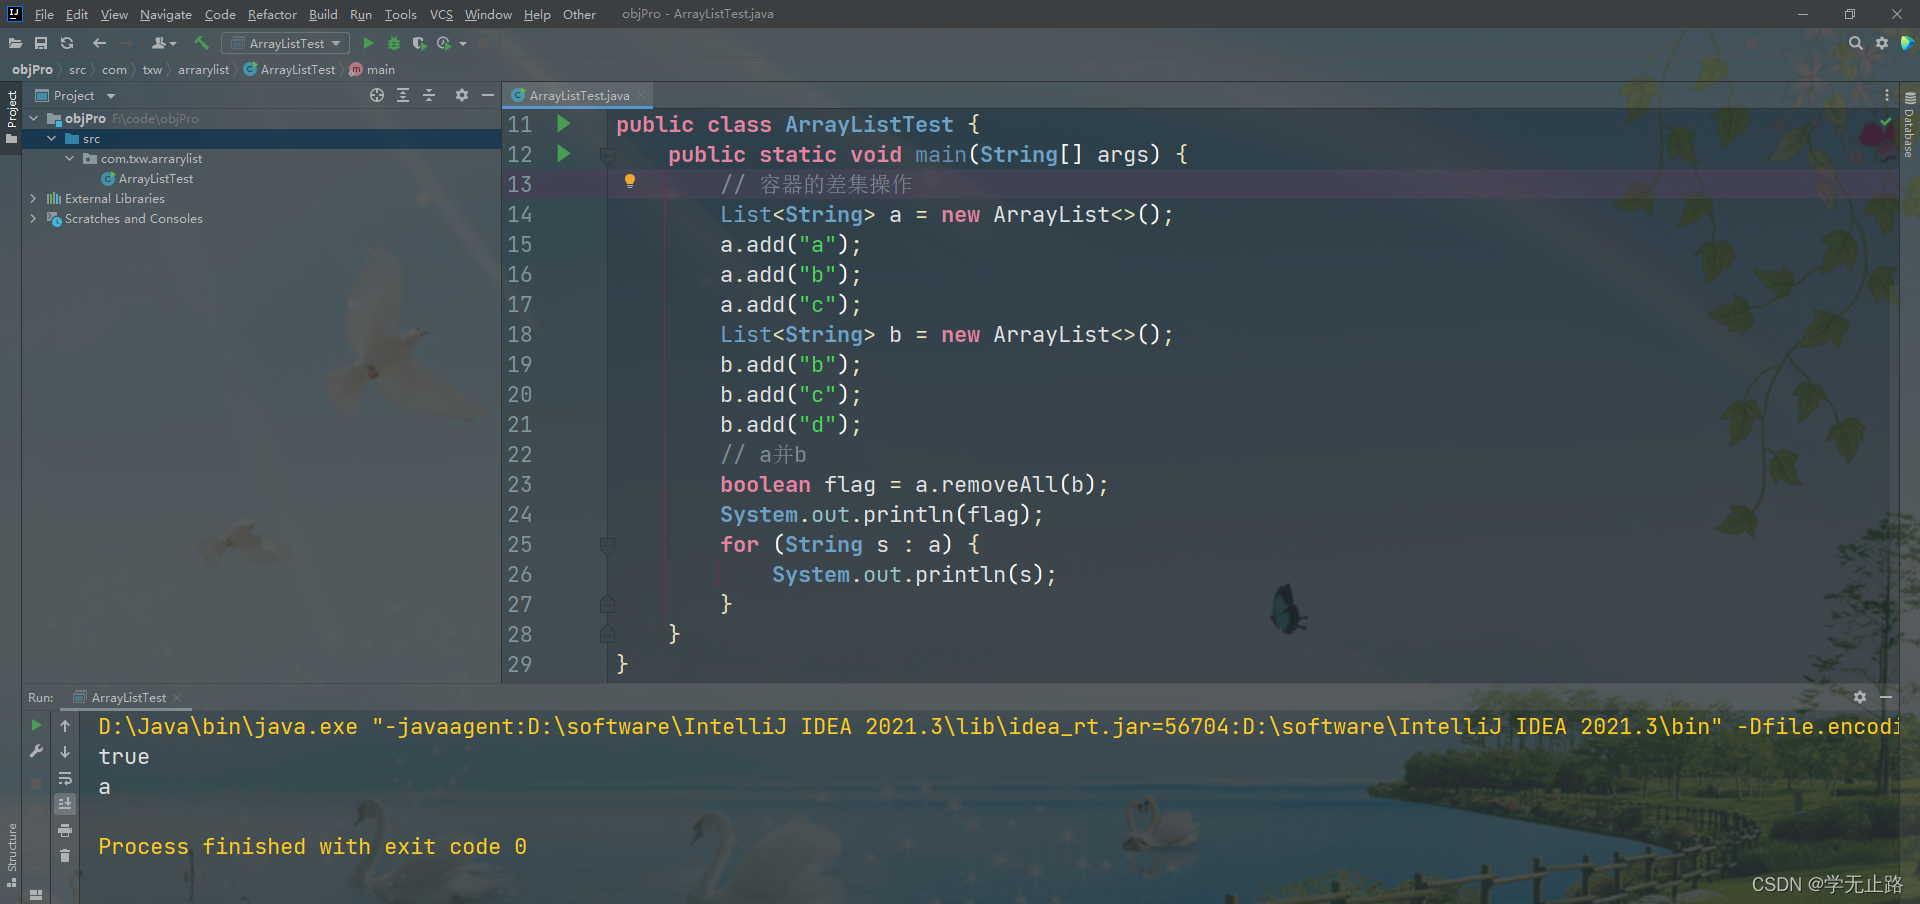The image size is (1920, 904).
Task: Collapse the com.txw.arrarylist package node
Action: 70,158
